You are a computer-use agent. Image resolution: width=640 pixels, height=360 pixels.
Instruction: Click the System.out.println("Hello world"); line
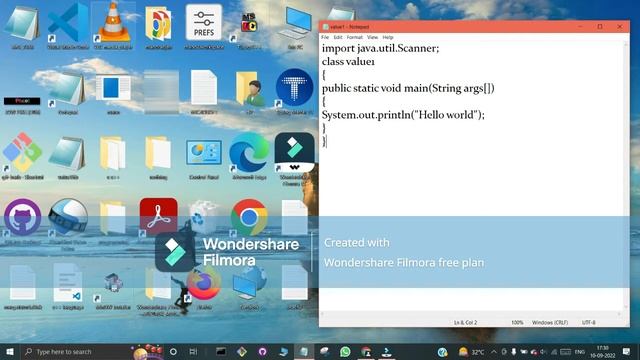pyautogui.click(x=403, y=115)
